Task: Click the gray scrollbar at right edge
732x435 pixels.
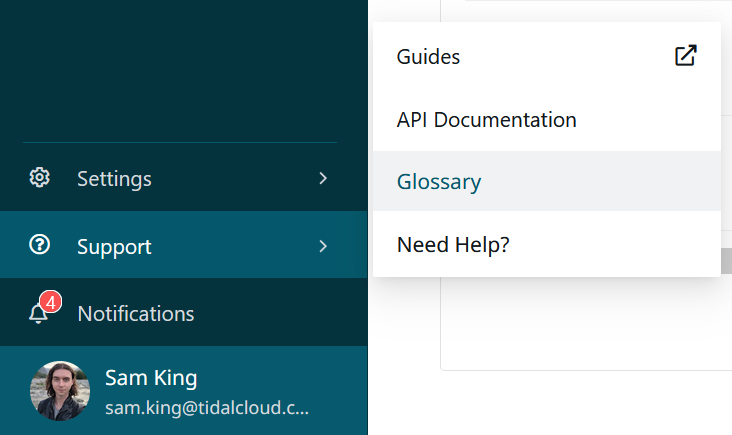Action: [726, 262]
